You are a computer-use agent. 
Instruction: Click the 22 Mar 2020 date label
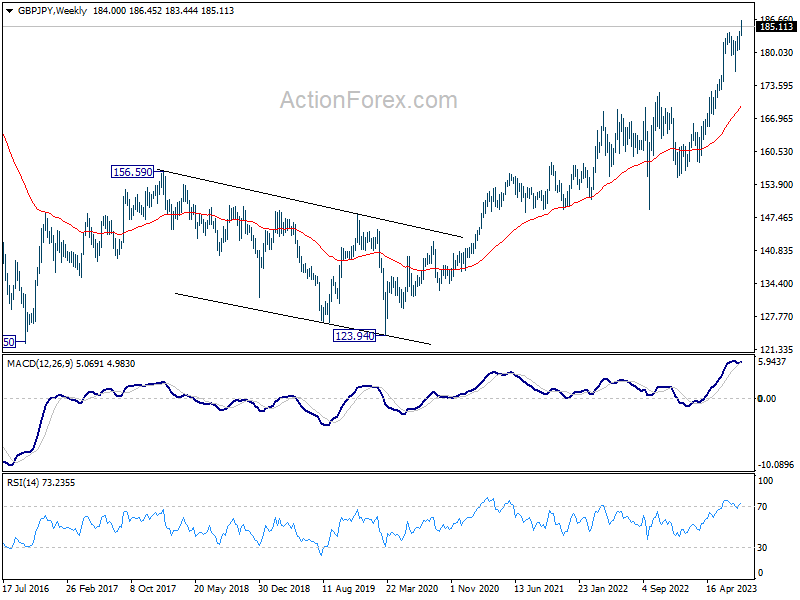coord(412,588)
